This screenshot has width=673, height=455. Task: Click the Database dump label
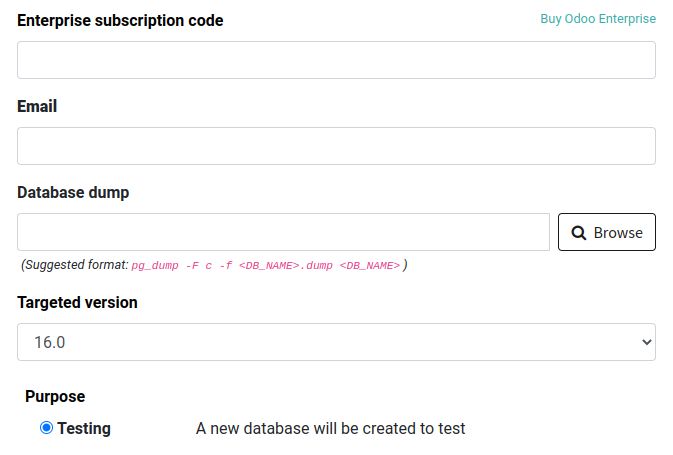pos(73,193)
